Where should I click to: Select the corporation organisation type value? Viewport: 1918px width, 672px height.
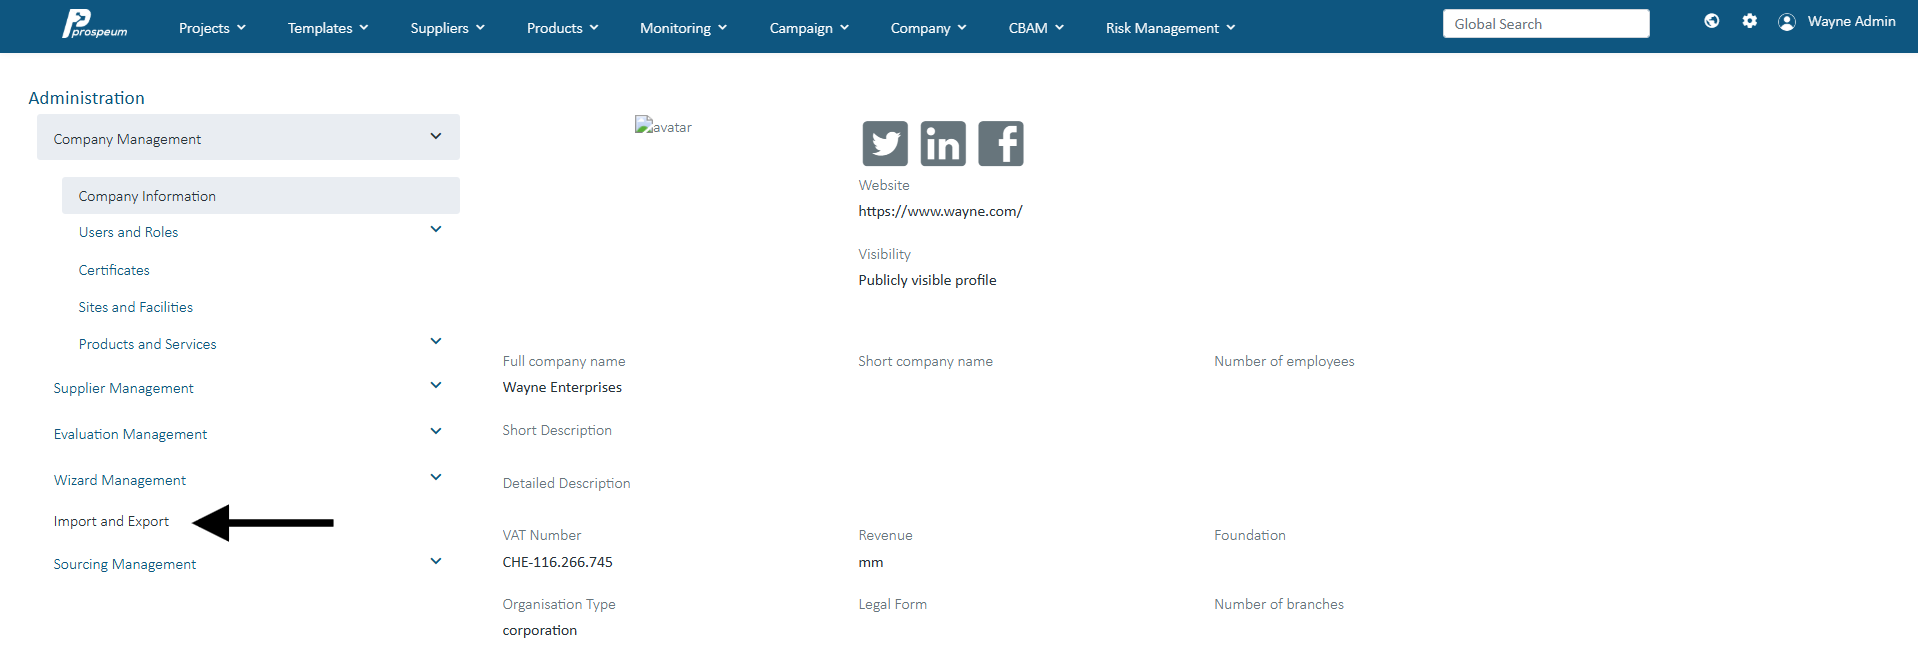pos(539,630)
